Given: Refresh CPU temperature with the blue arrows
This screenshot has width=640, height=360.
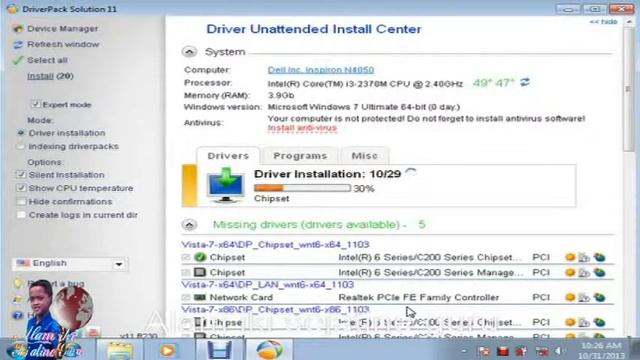Looking at the screenshot, I should coord(525,83).
